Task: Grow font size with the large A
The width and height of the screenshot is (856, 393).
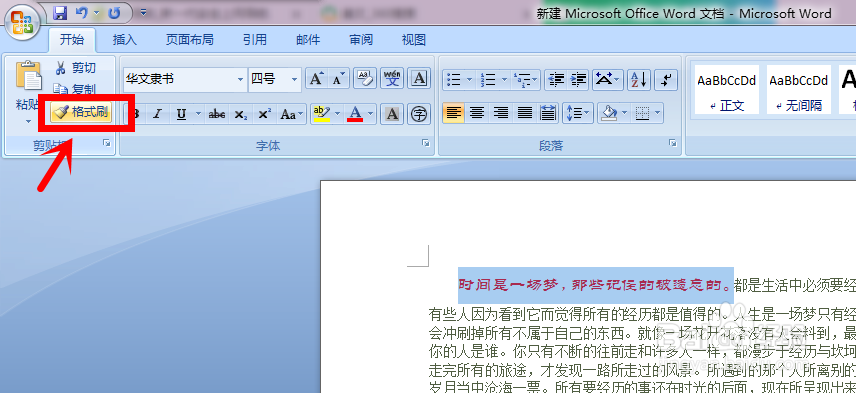Action: click(x=316, y=79)
